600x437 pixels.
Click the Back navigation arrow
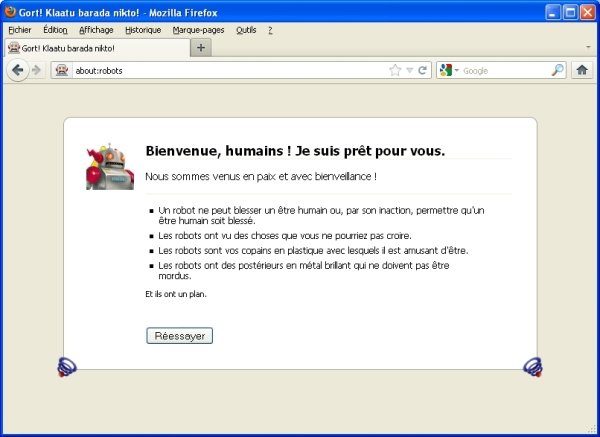pyautogui.click(x=18, y=70)
